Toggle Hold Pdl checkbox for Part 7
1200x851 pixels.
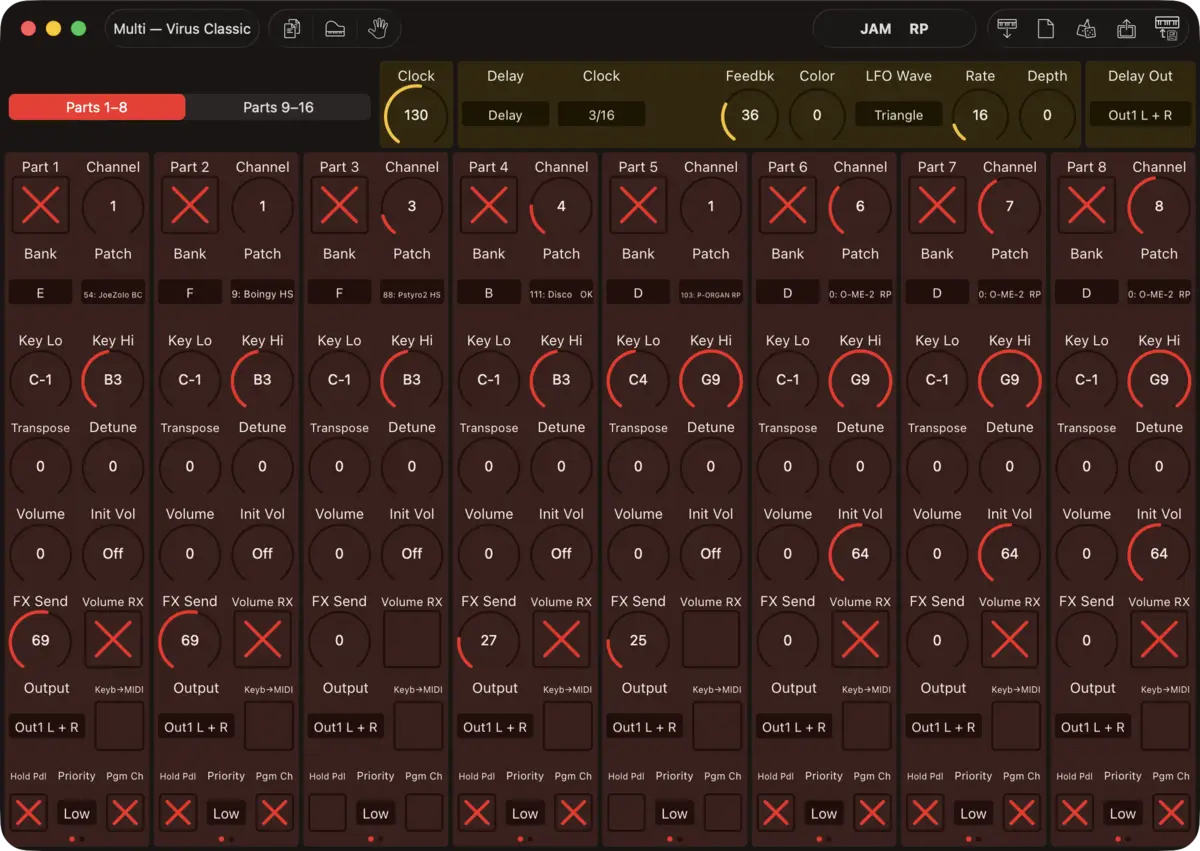(926, 813)
